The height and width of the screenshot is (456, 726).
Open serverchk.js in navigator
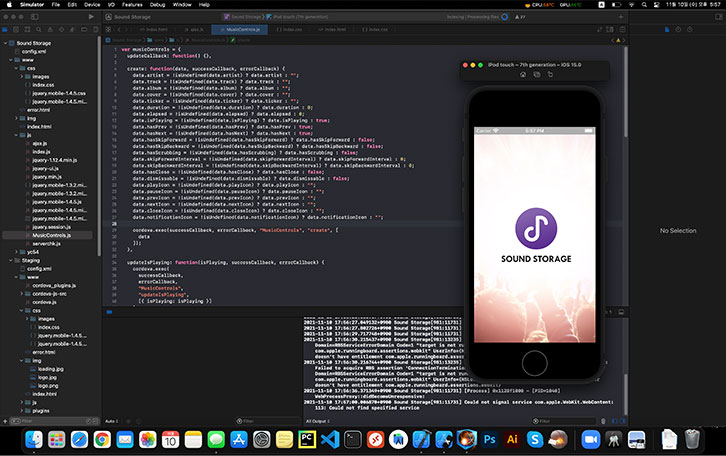coord(46,244)
